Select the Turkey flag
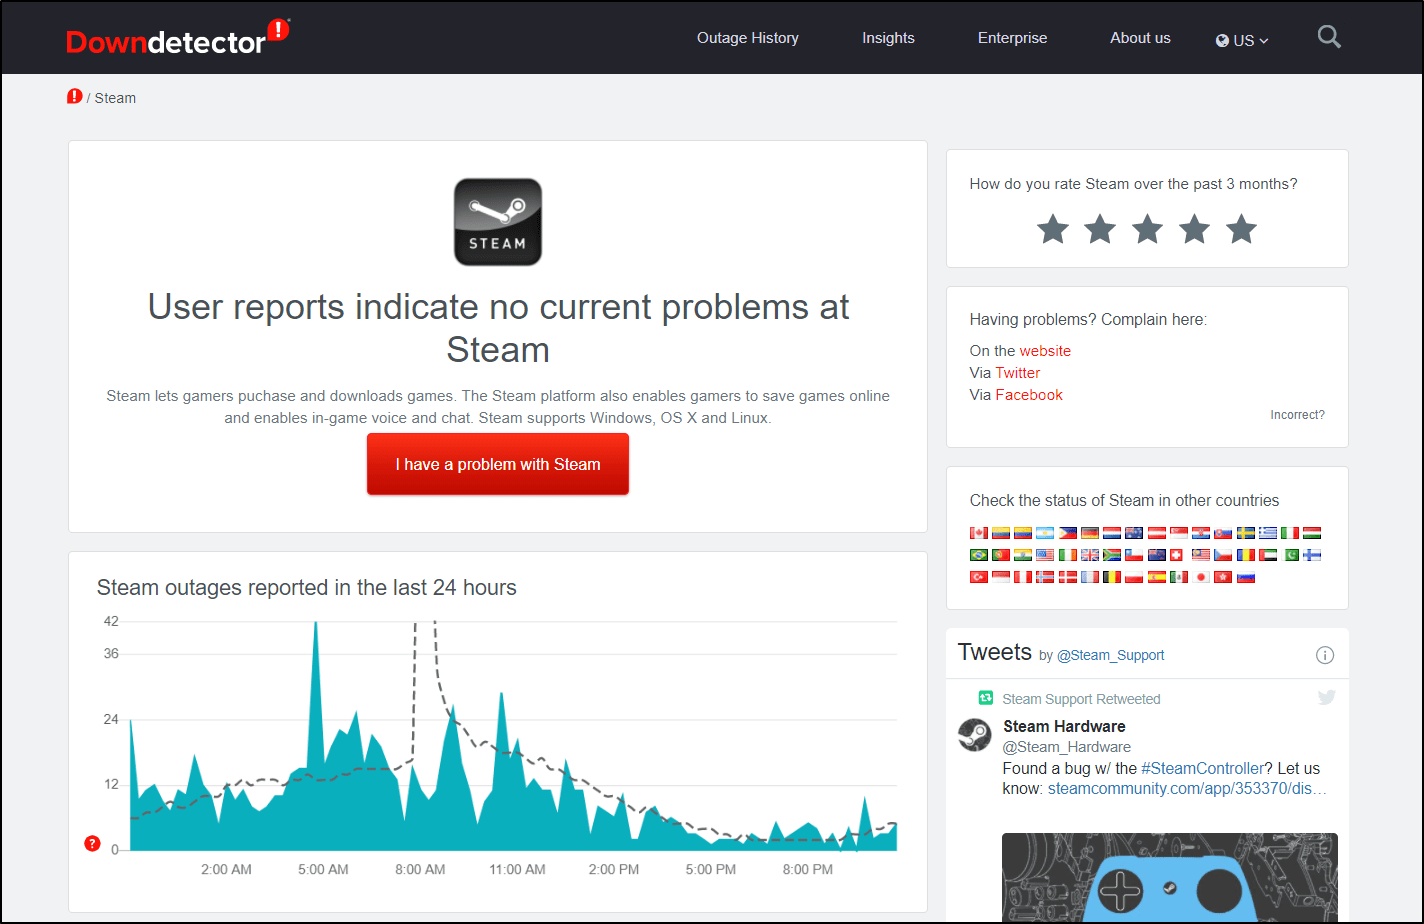The image size is (1424, 924). click(x=979, y=577)
